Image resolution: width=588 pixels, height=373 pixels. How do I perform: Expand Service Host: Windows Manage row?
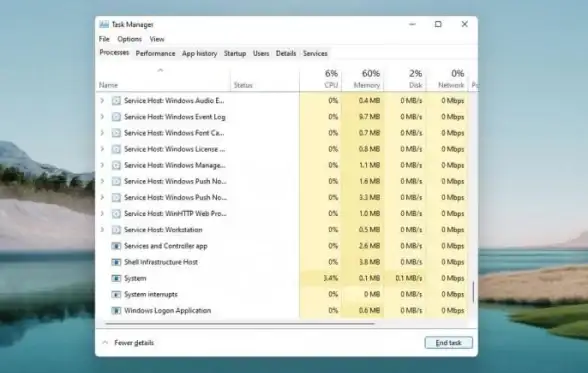(x=102, y=165)
